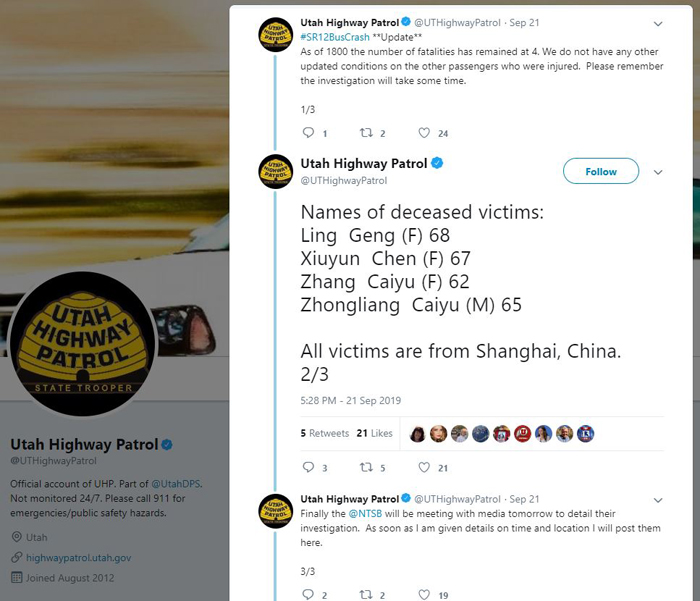Open the large Utah Highway Patrol profile picture
700x601 pixels.
coord(83,344)
